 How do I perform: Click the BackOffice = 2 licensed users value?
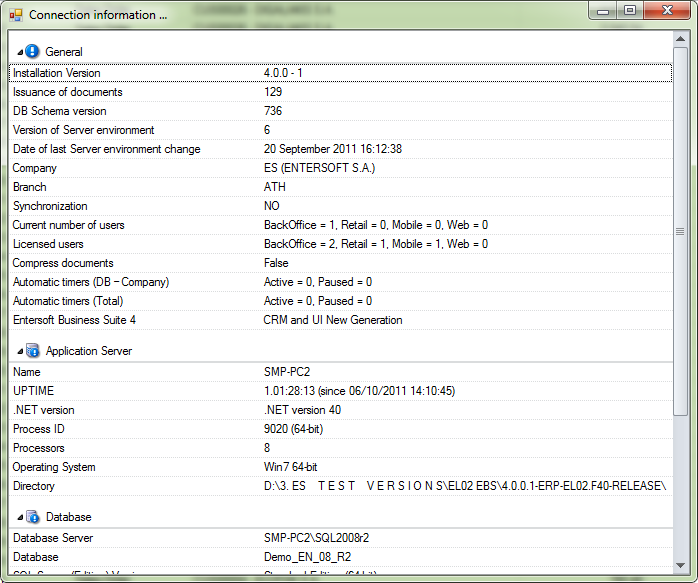pyautogui.click(x=376, y=244)
